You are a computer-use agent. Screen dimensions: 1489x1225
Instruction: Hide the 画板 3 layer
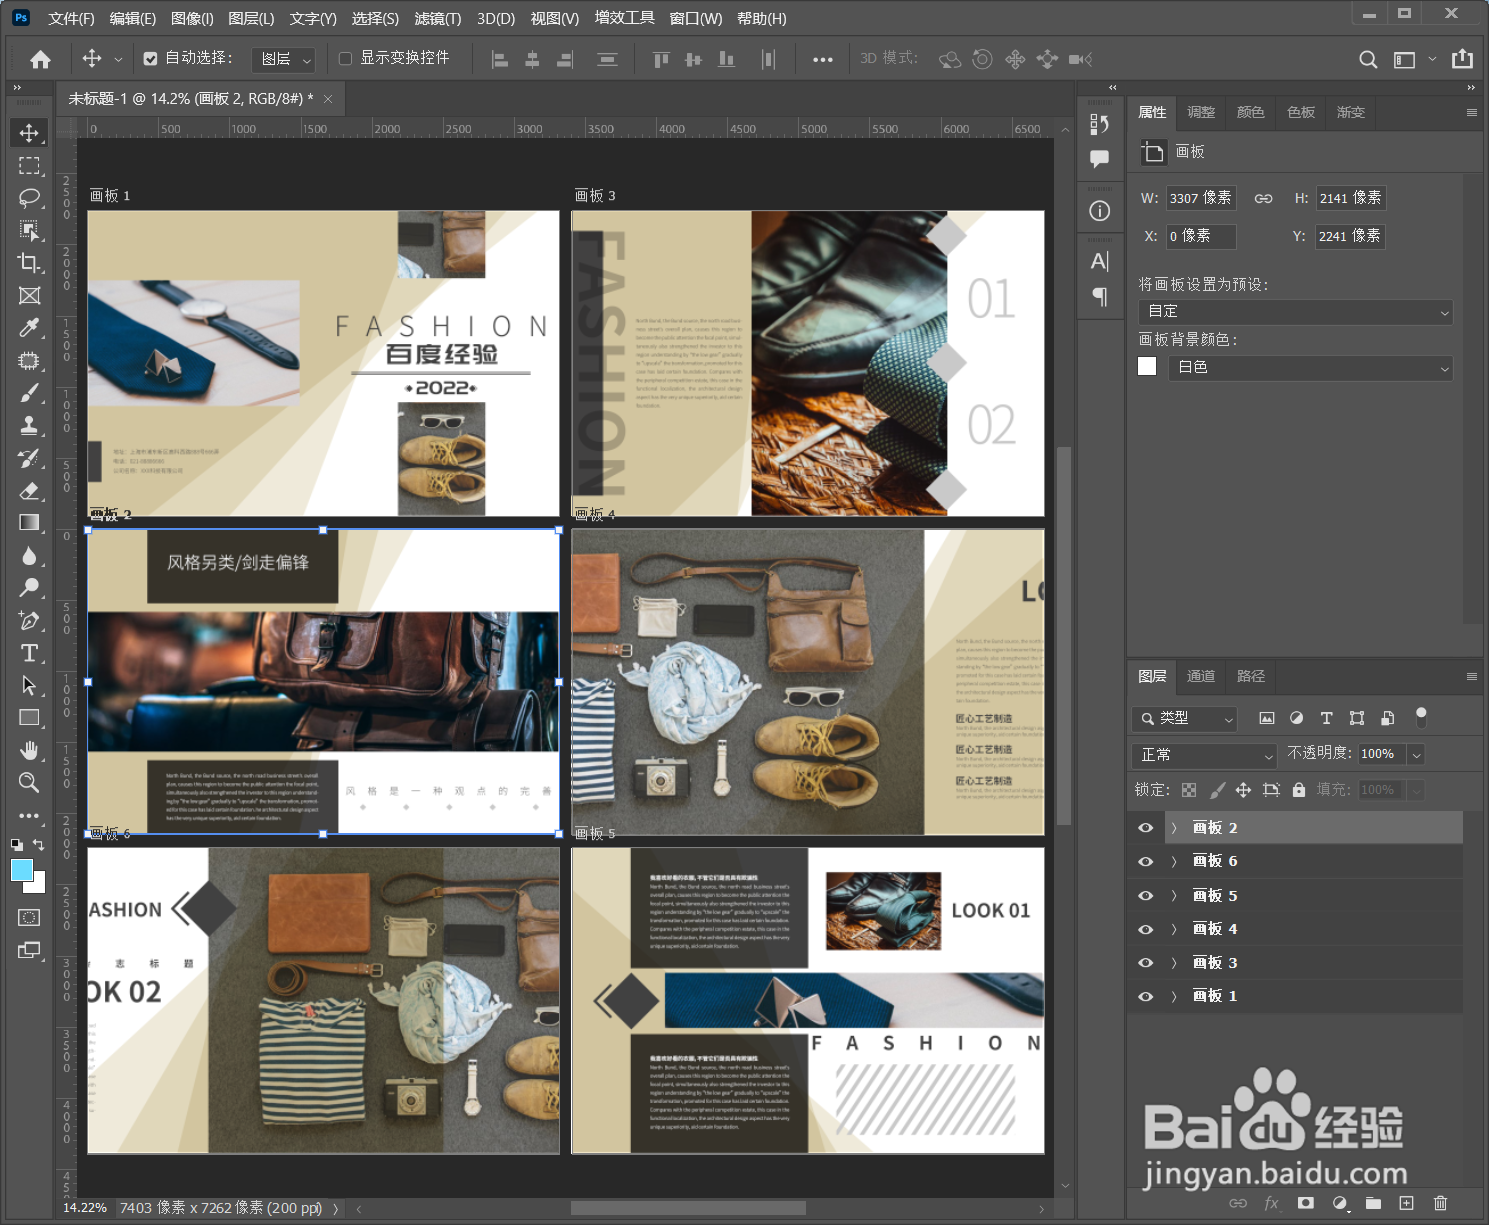(1146, 963)
